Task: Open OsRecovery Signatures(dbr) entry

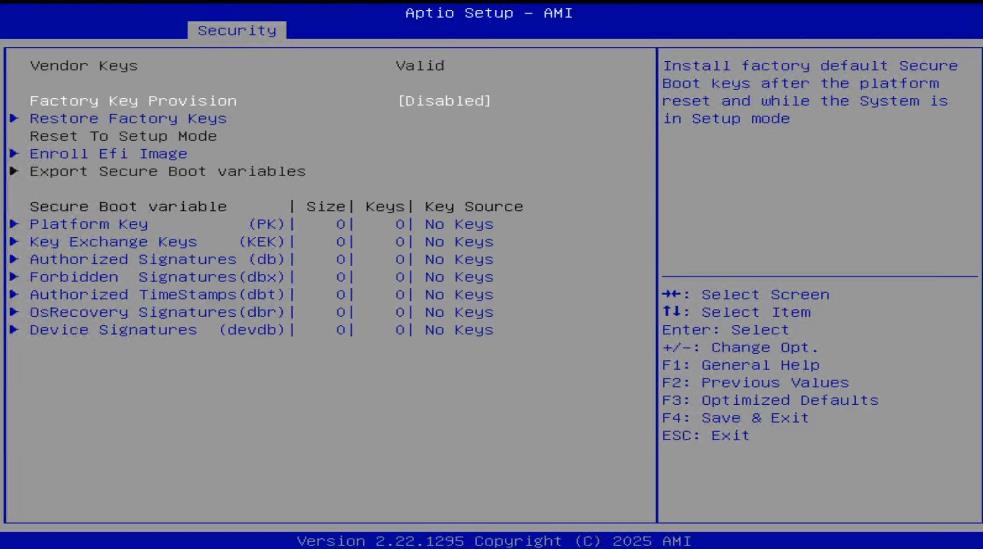Action: tap(157, 311)
